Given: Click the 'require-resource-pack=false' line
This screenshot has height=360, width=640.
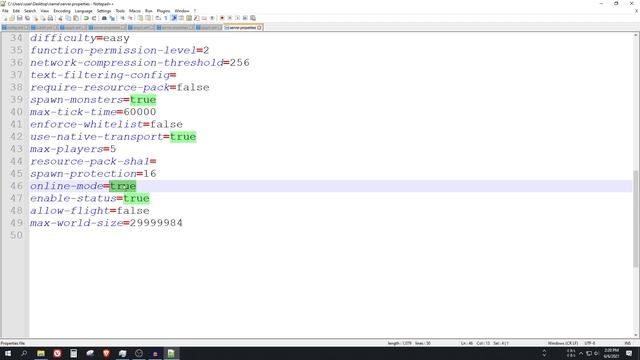Looking at the screenshot, I should [120, 87].
